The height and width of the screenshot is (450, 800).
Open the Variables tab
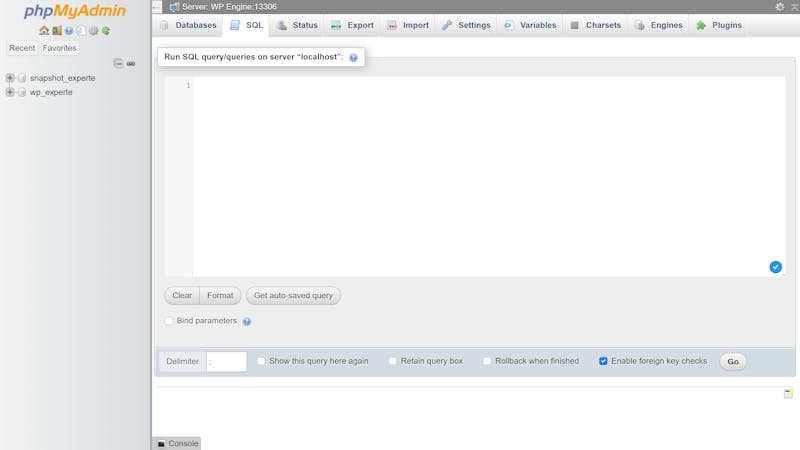pyautogui.click(x=530, y=26)
